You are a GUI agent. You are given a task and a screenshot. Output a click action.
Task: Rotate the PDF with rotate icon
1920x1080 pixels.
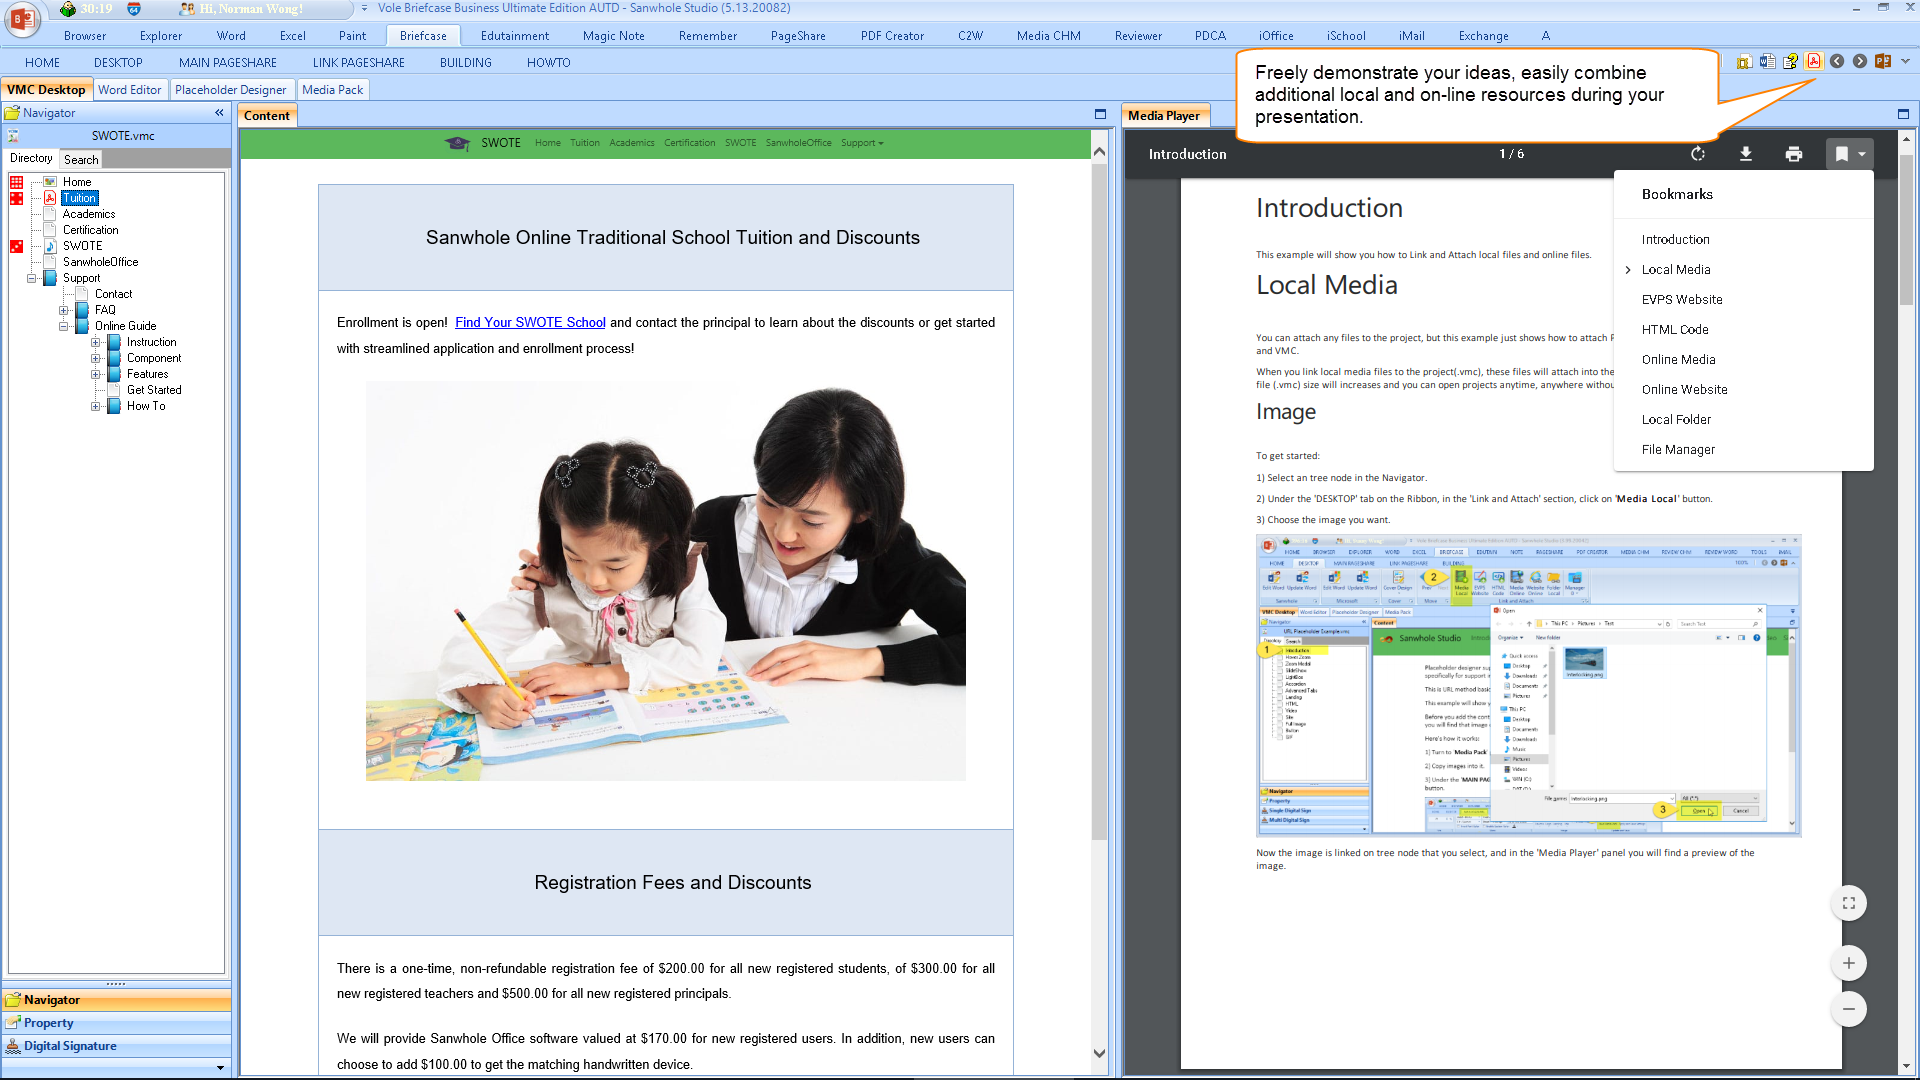pyautogui.click(x=1698, y=154)
